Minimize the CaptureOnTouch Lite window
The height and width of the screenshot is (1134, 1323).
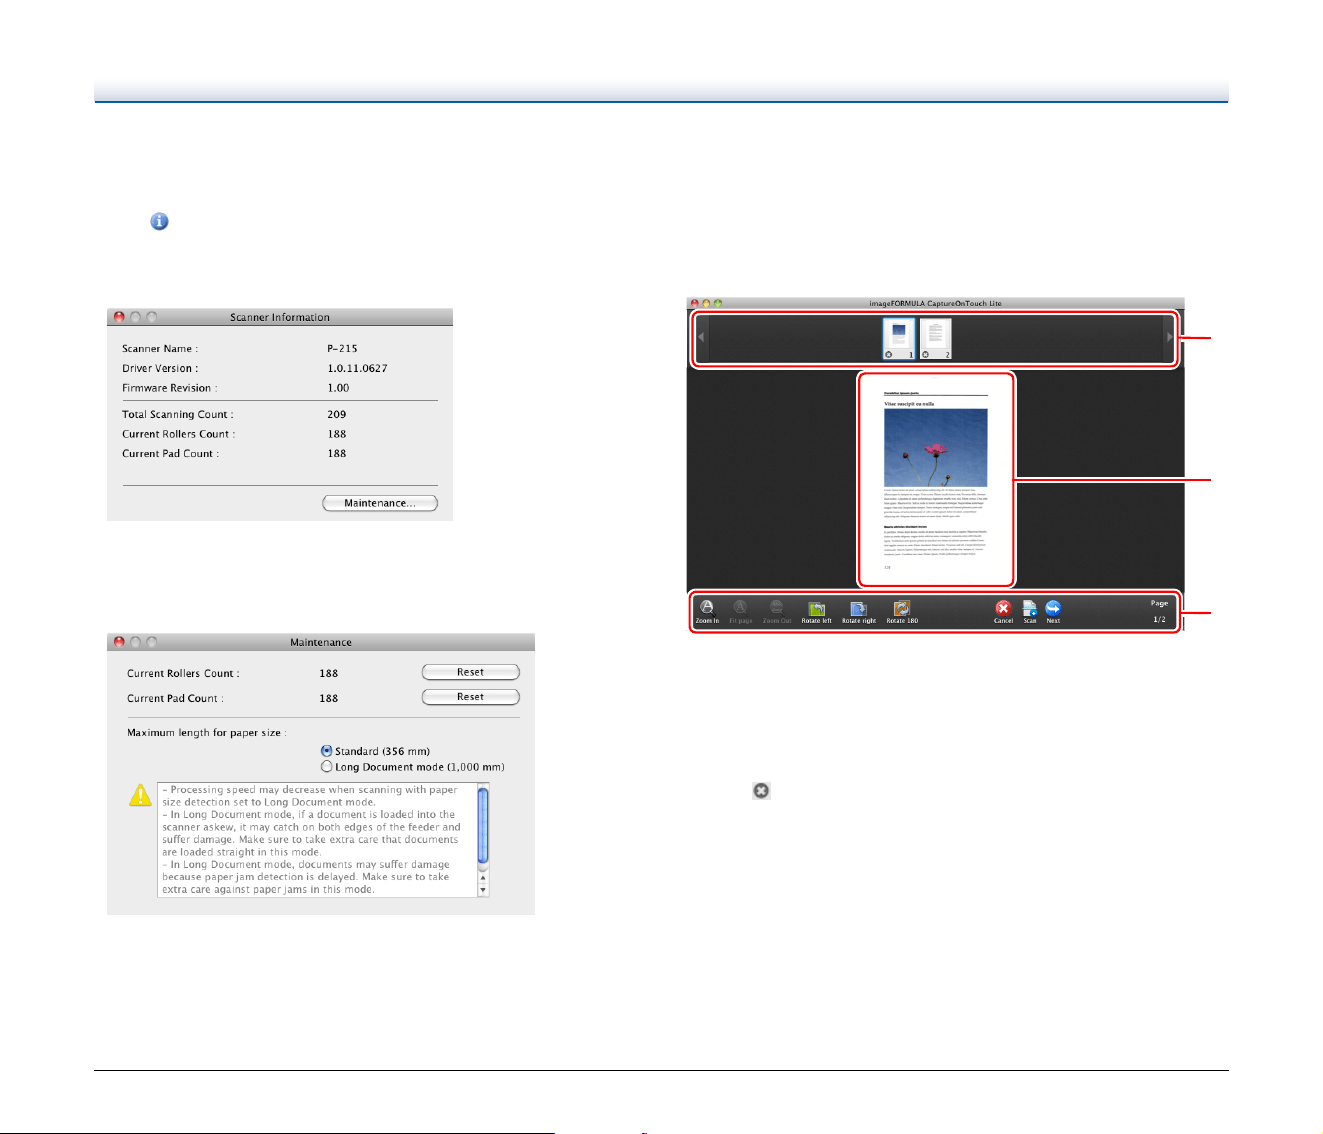706,303
